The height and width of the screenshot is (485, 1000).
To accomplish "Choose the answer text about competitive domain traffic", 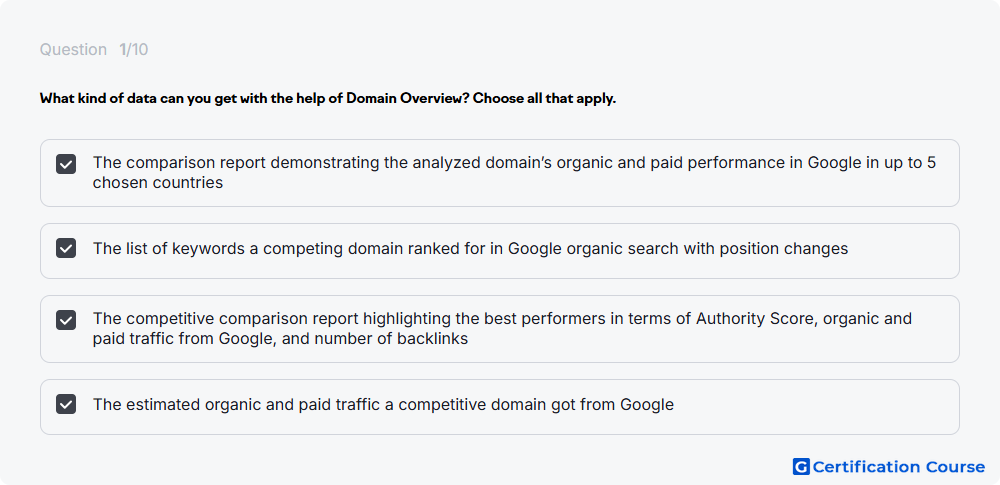I will pyautogui.click(x=383, y=404).
